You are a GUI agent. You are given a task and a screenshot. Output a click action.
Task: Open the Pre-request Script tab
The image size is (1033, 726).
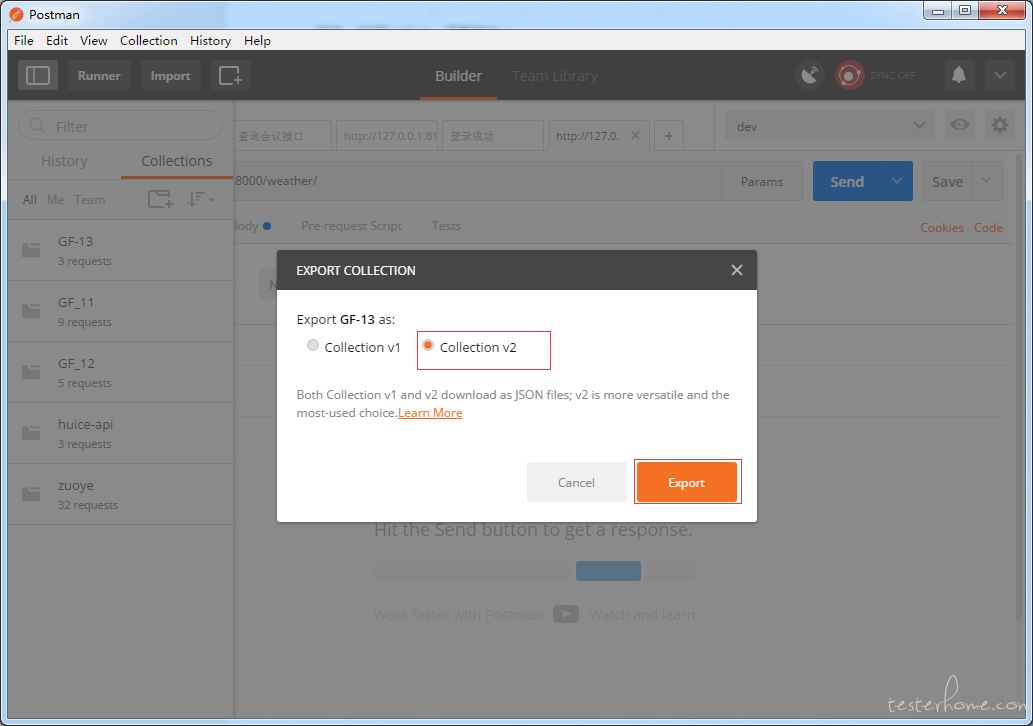[x=351, y=225]
